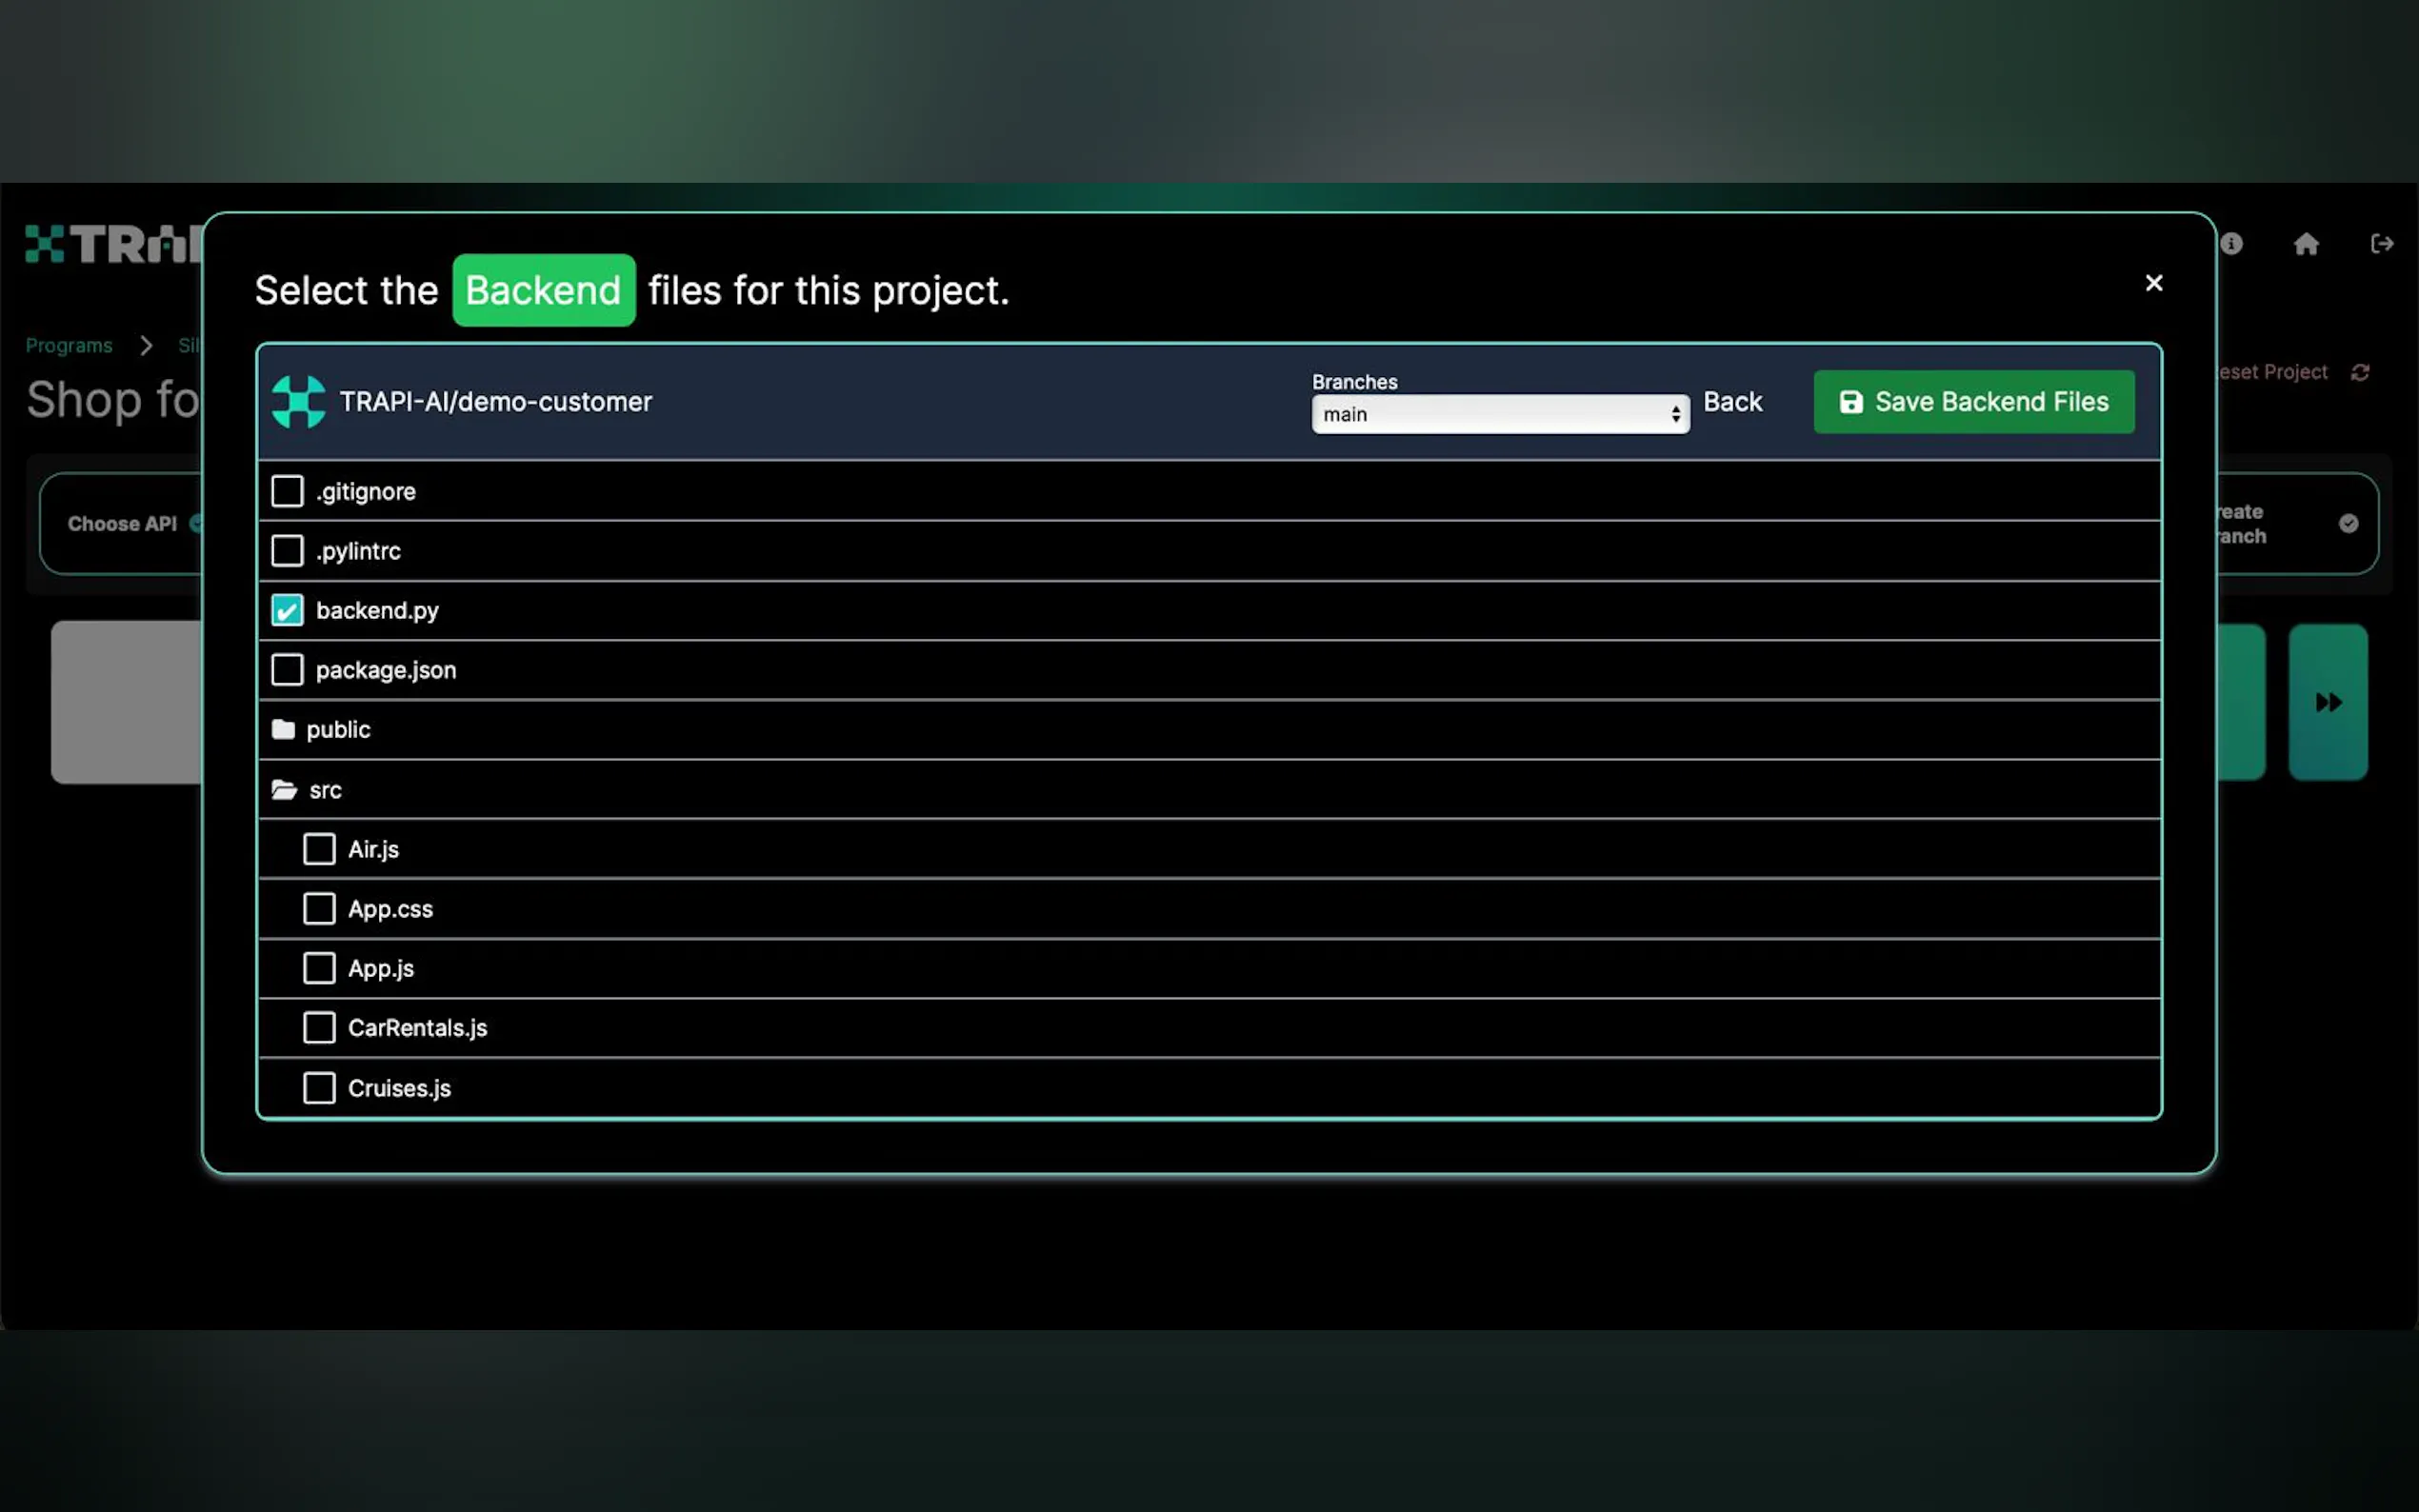Click the Reset Project refresh icon

(x=2360, y=372)
